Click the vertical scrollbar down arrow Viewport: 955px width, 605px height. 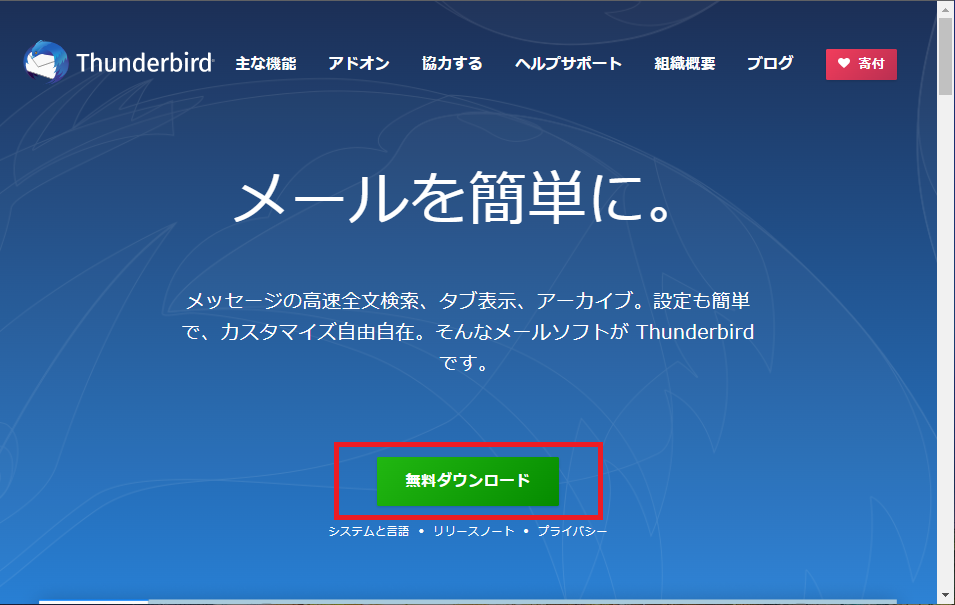945,595
